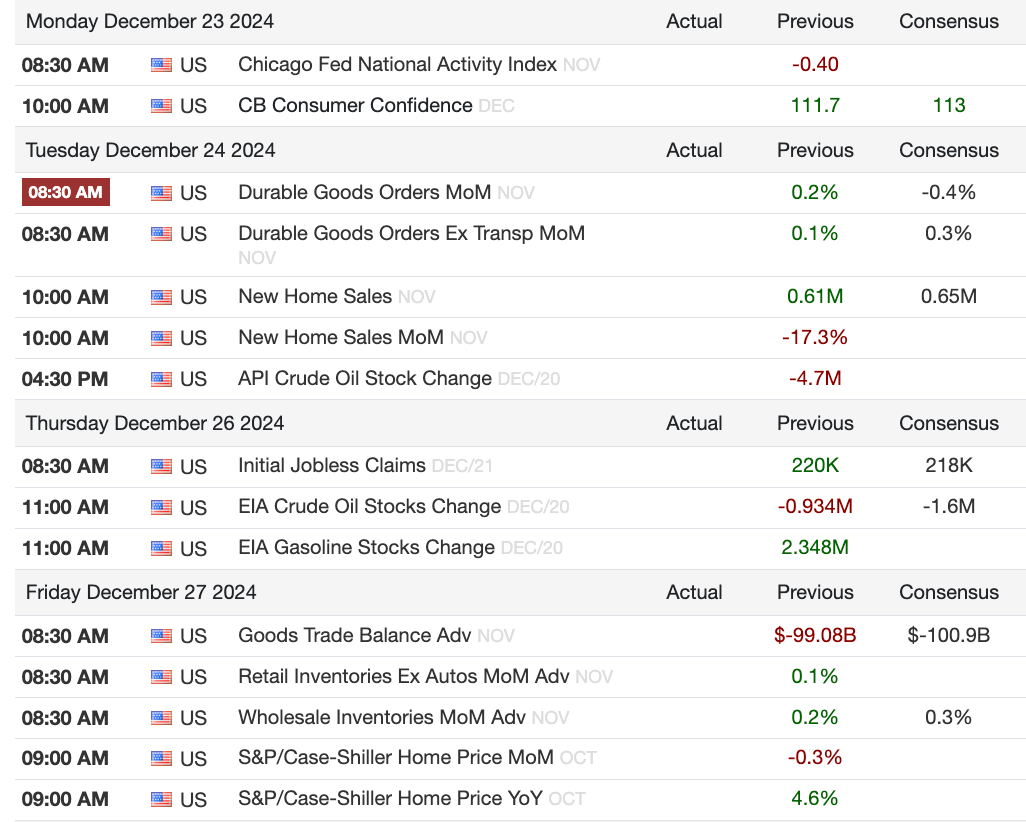
Task: Click the US flag beside Chicago Fed National Activity Index
Action: [161, 65]
